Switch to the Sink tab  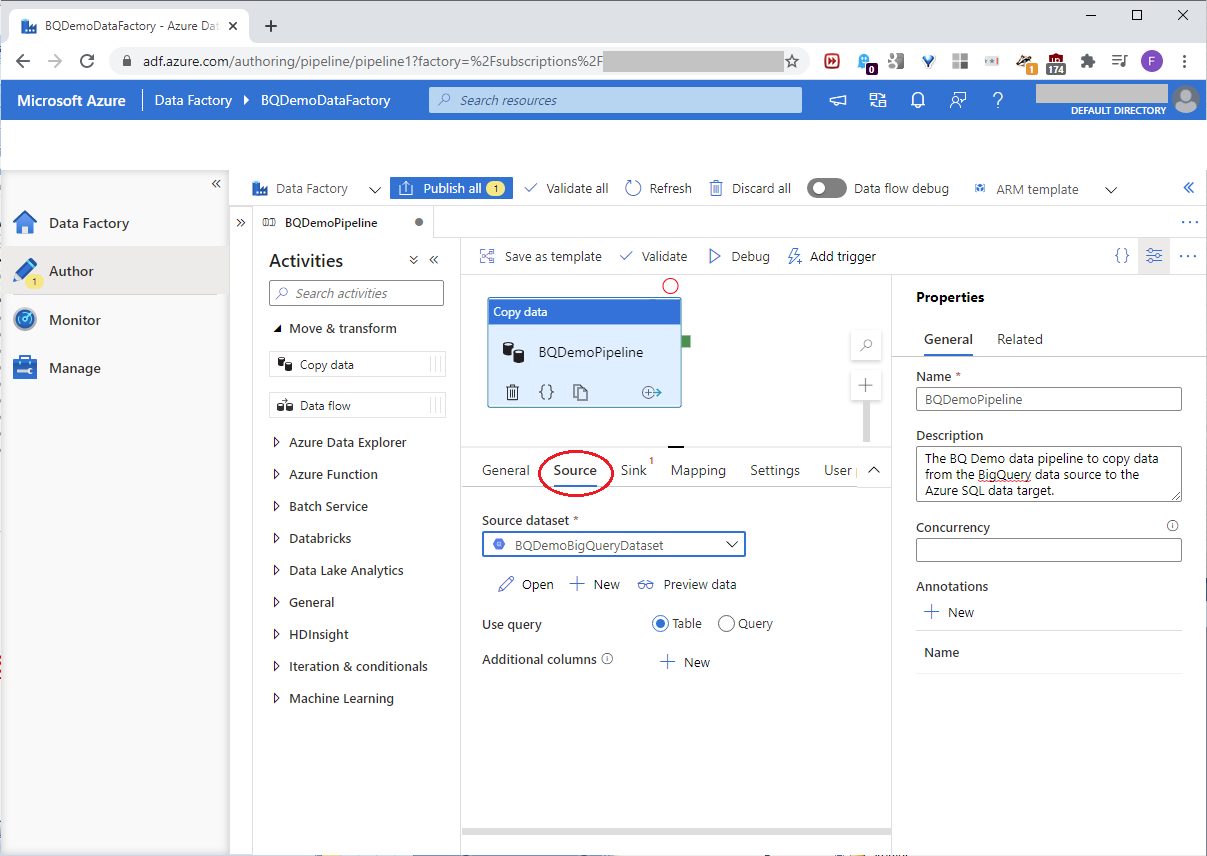coord(634,470)
